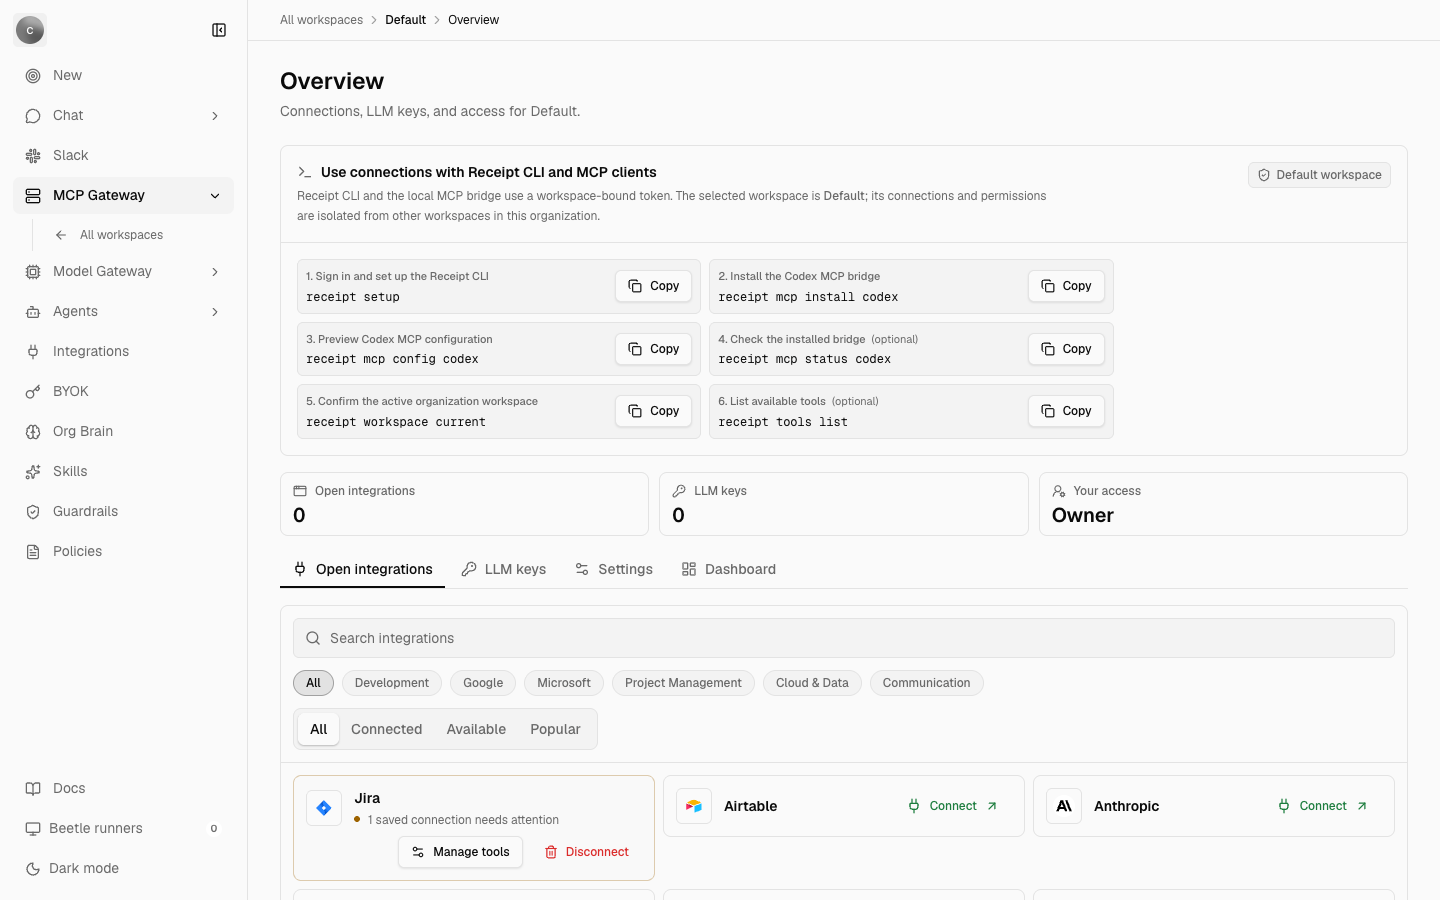This screenshot has height=900, width=1440.
Task: Copy the receipt workspace current command
Action: (653, 411)
